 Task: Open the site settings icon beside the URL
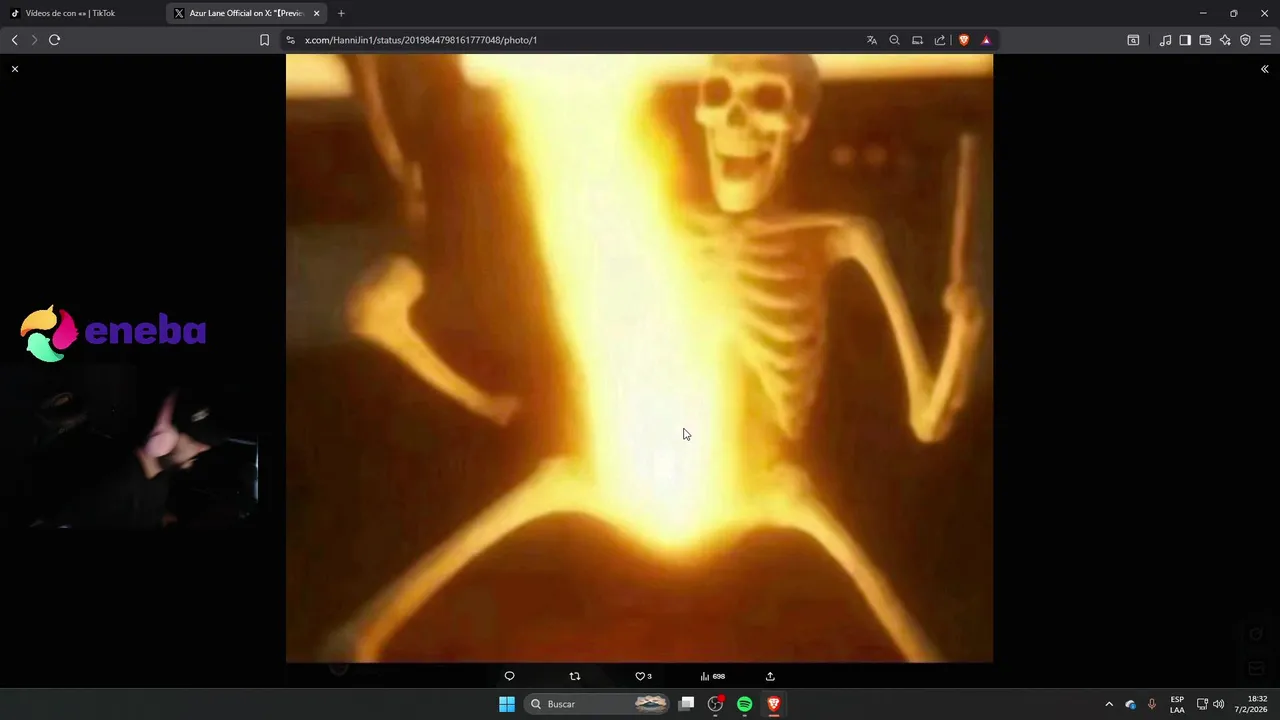pyautogui.click(x=290, y=40)
